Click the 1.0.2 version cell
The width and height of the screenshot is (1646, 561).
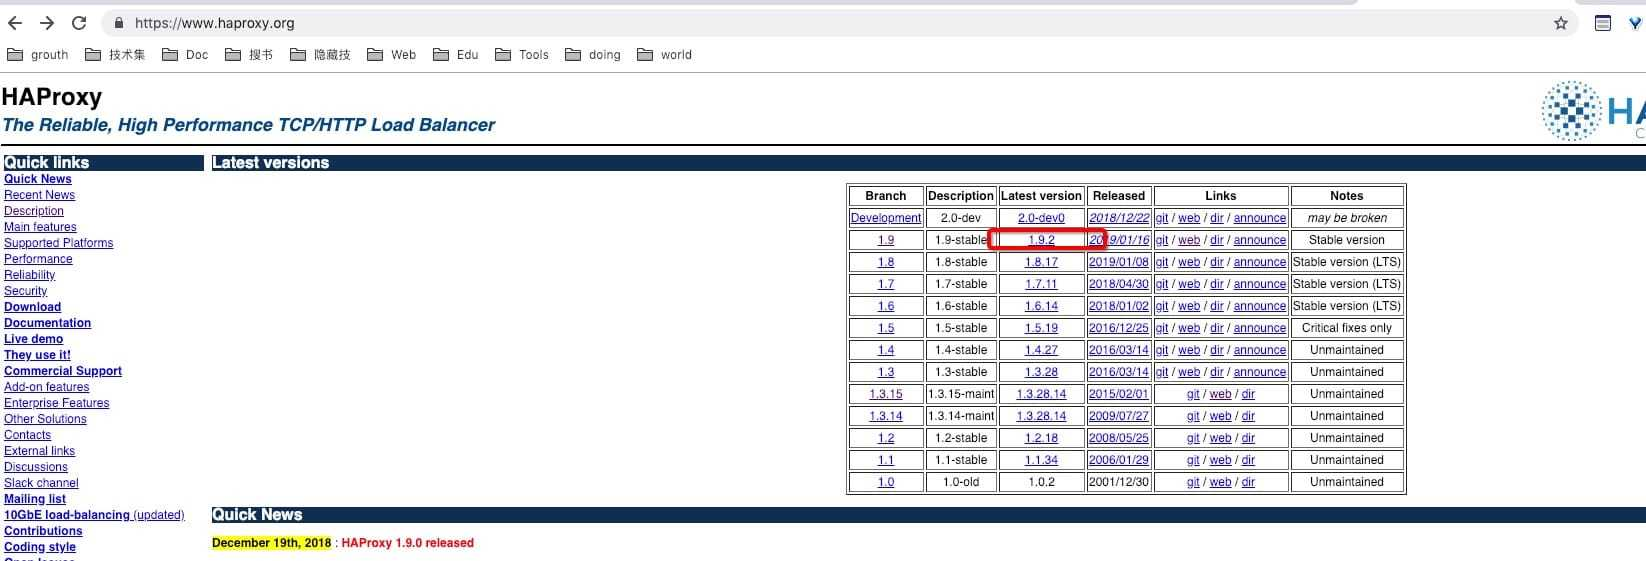tap(1041, 482)
